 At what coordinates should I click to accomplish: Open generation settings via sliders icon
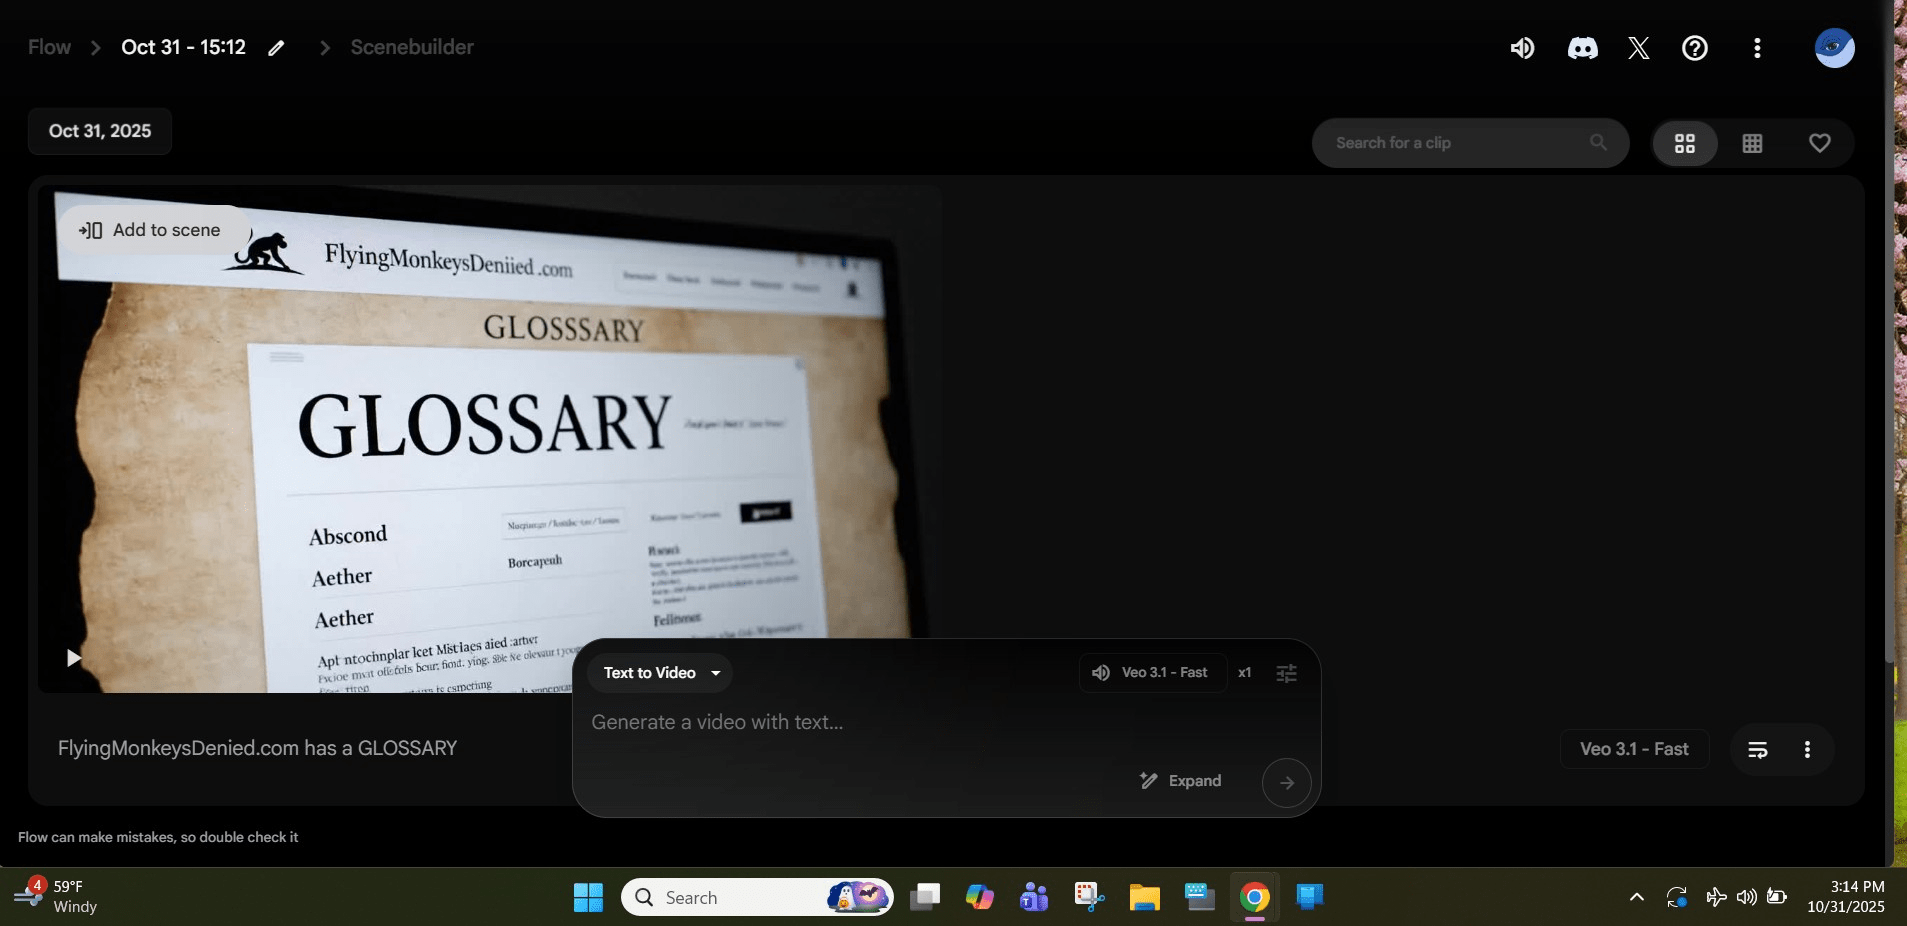point(1287,673)
